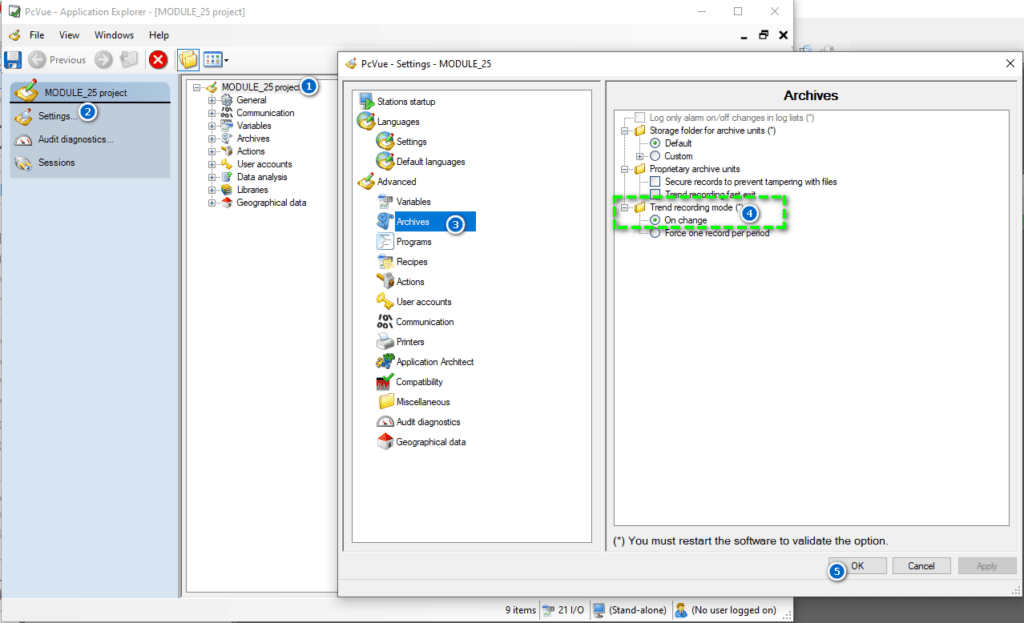This screenshot has height=623, width=1024.
Task: Select Application Architect item
Action: 434,362
